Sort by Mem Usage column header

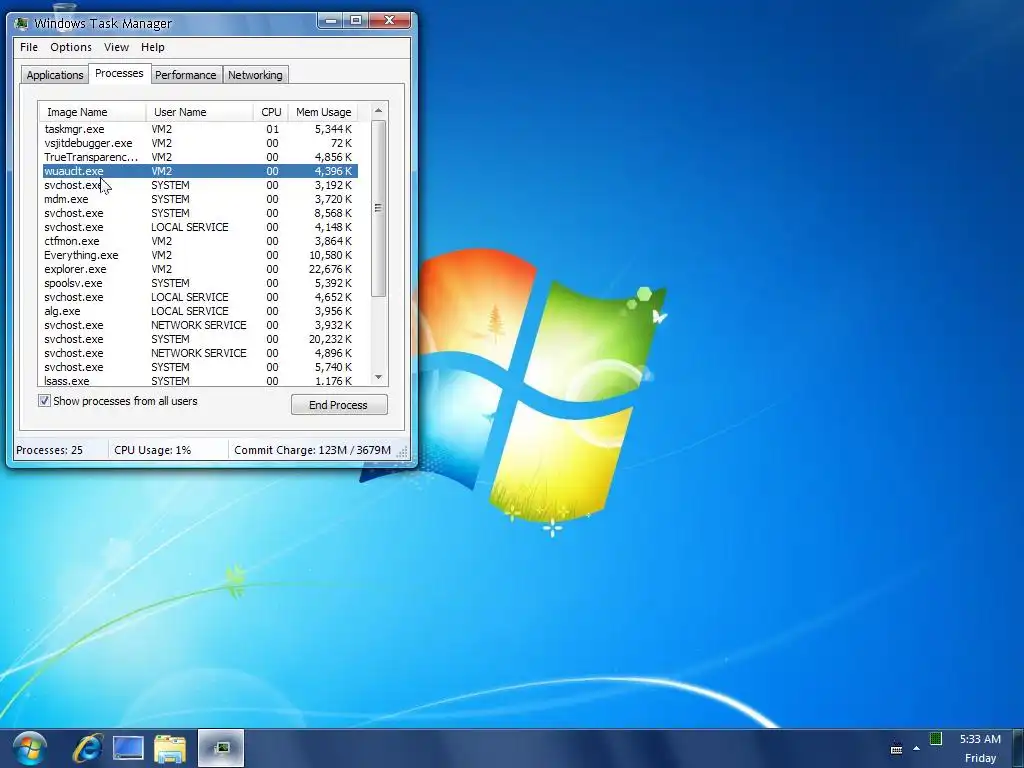pyautogui.click(x=323, y=112)
